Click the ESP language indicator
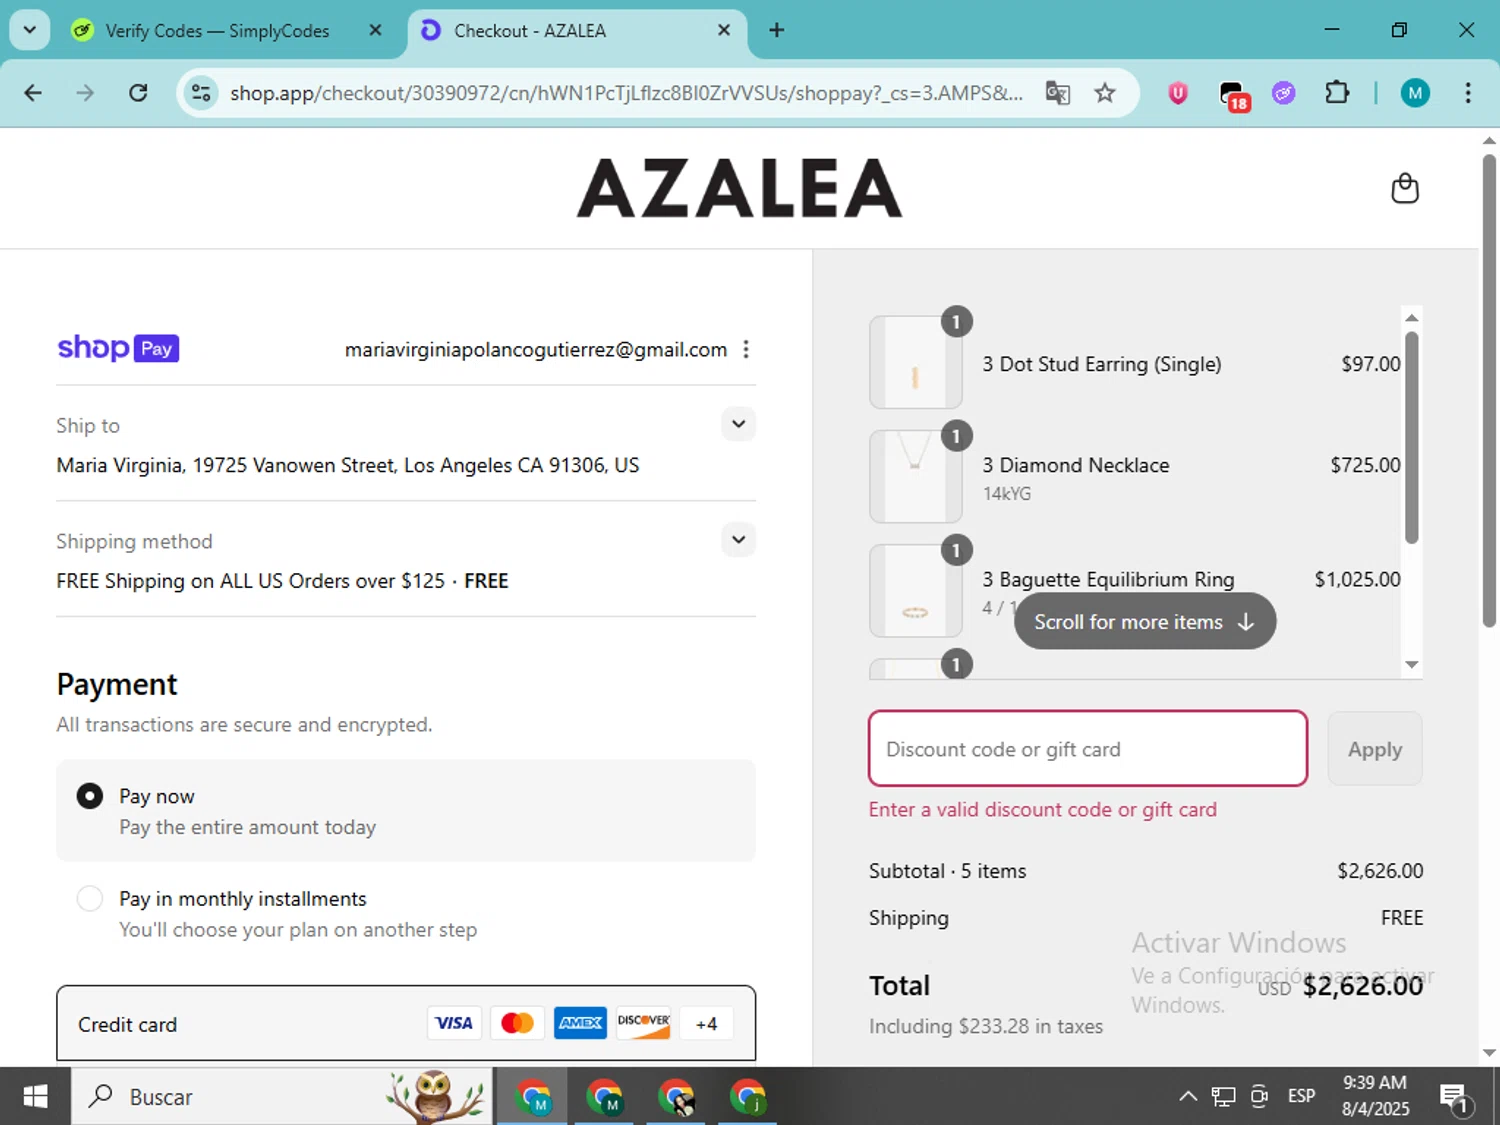Viewport: 1500px width, 1125px height. 1301,1097
